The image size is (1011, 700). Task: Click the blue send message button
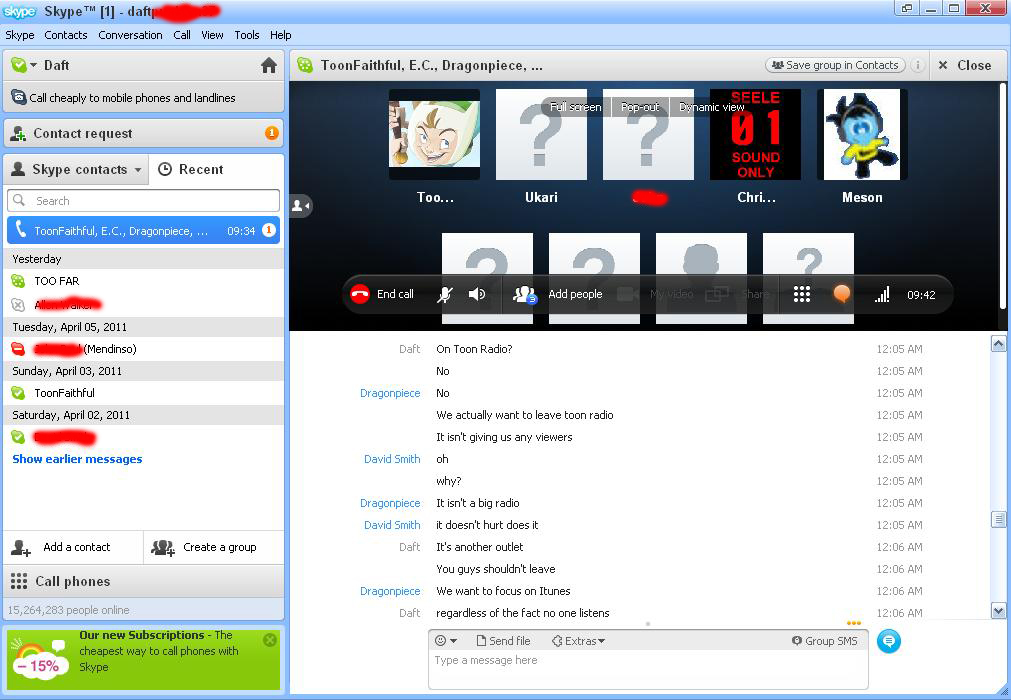tap(888, 641)
